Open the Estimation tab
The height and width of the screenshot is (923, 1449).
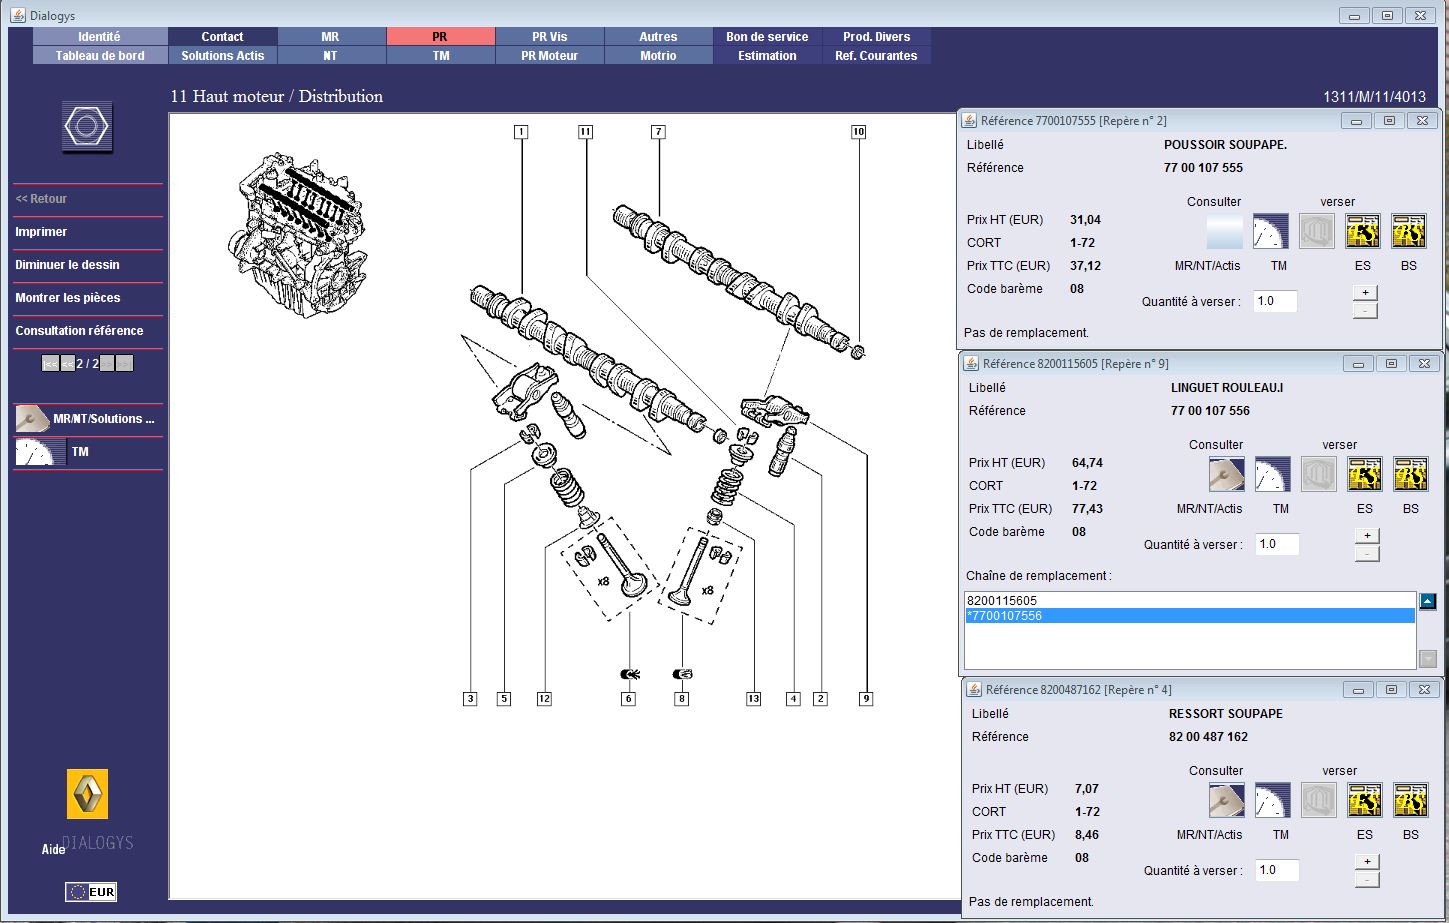tap(767, 56)
